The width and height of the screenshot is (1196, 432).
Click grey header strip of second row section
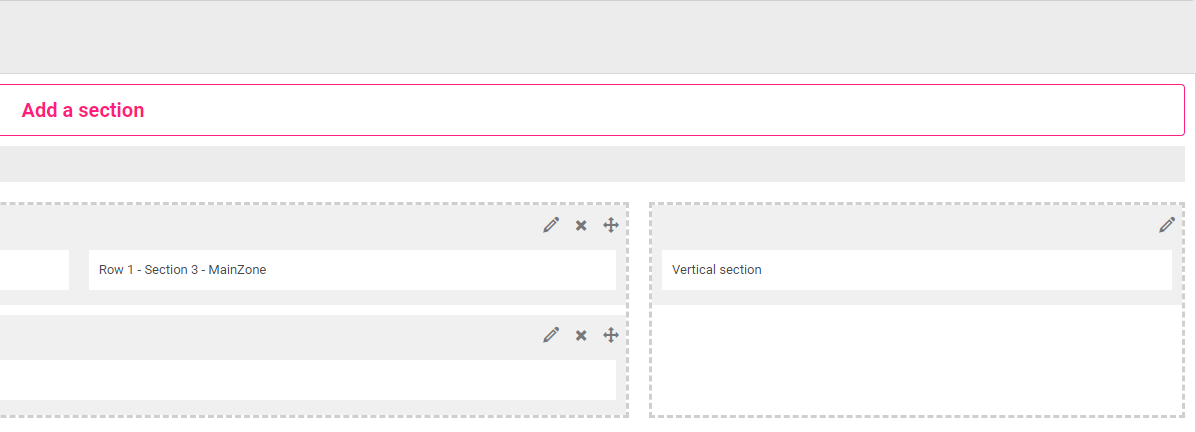pyautogui.click(x=267, y=336)
